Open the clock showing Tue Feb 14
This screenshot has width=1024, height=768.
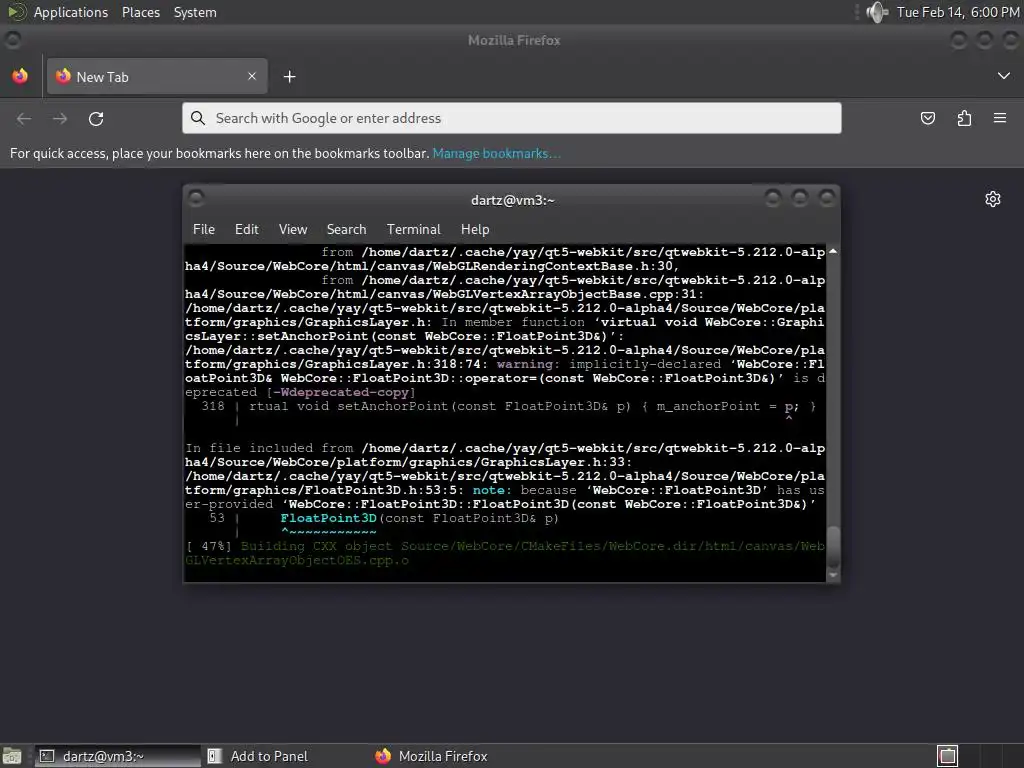point(957,12)
